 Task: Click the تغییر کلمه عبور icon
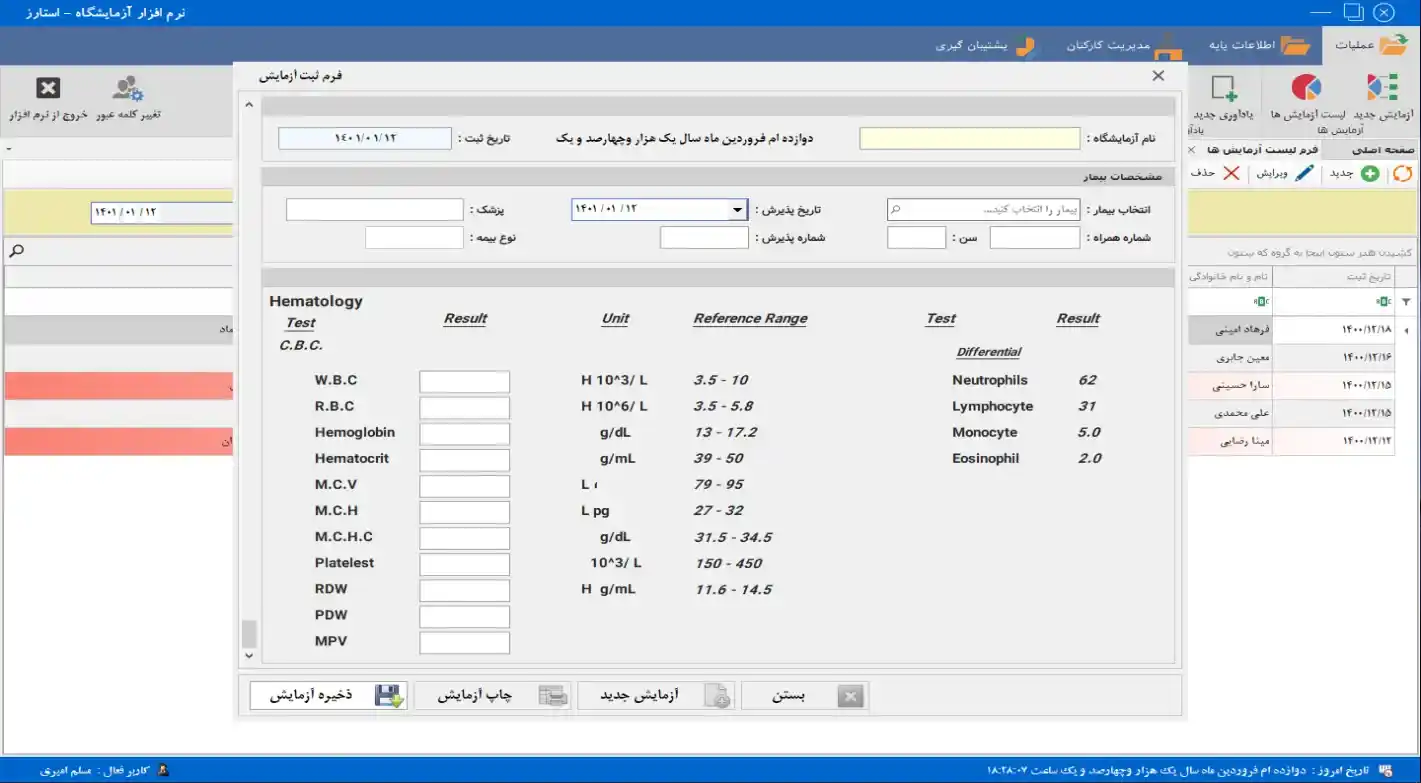click(128, 89)
